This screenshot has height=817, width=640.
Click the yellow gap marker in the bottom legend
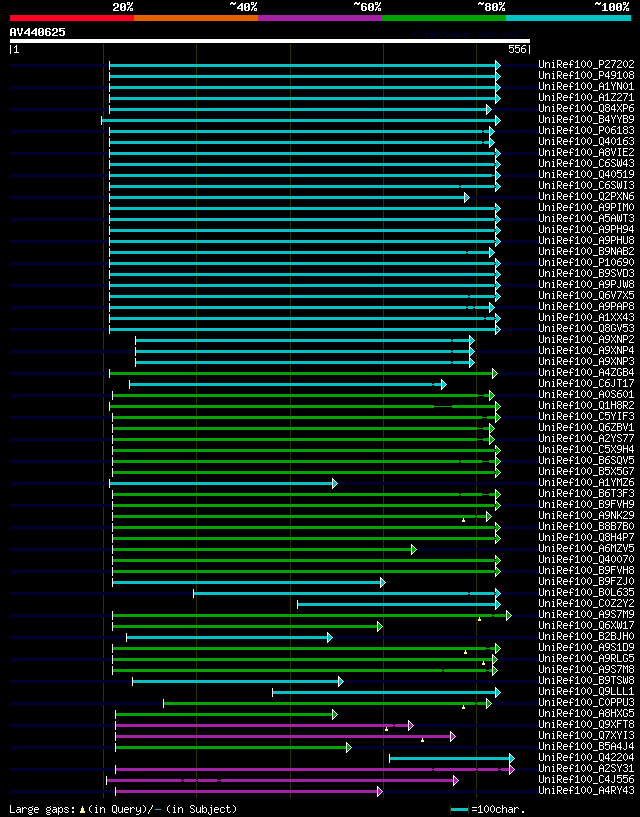(x=82, y=810)
